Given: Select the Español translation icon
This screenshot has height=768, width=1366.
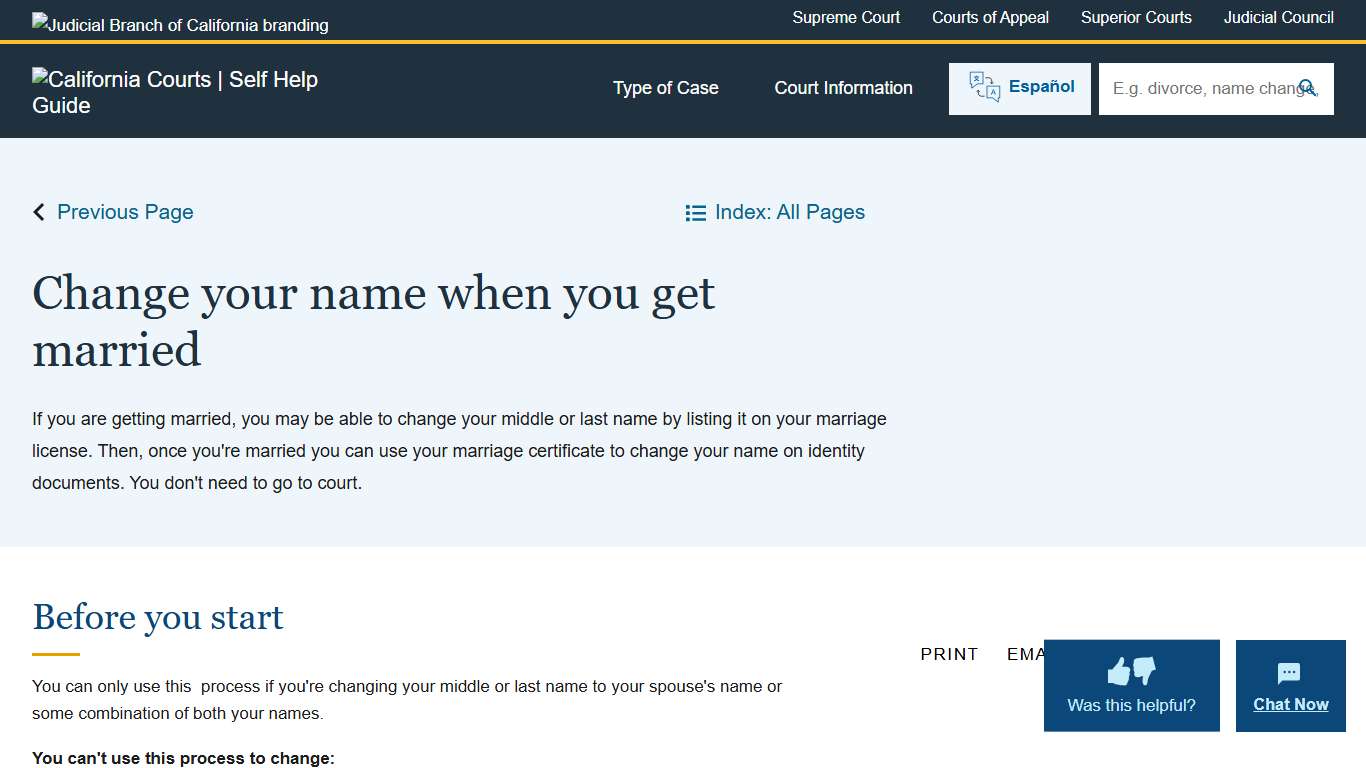Looking at the screenshot, I should [x=984, y=86].
